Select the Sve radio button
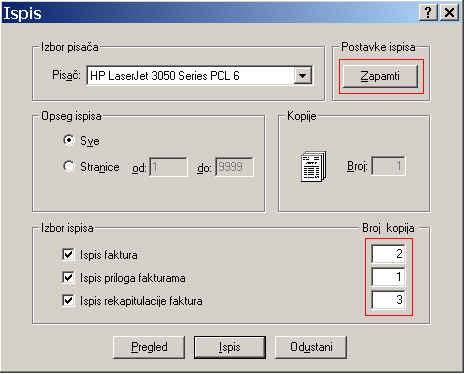 click(x=68, y=140)
